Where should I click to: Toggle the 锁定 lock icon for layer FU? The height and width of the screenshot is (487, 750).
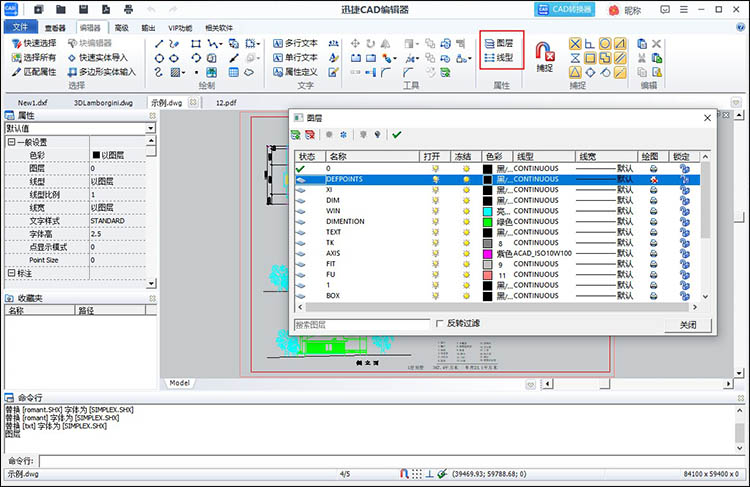click(x=685, y=275)
